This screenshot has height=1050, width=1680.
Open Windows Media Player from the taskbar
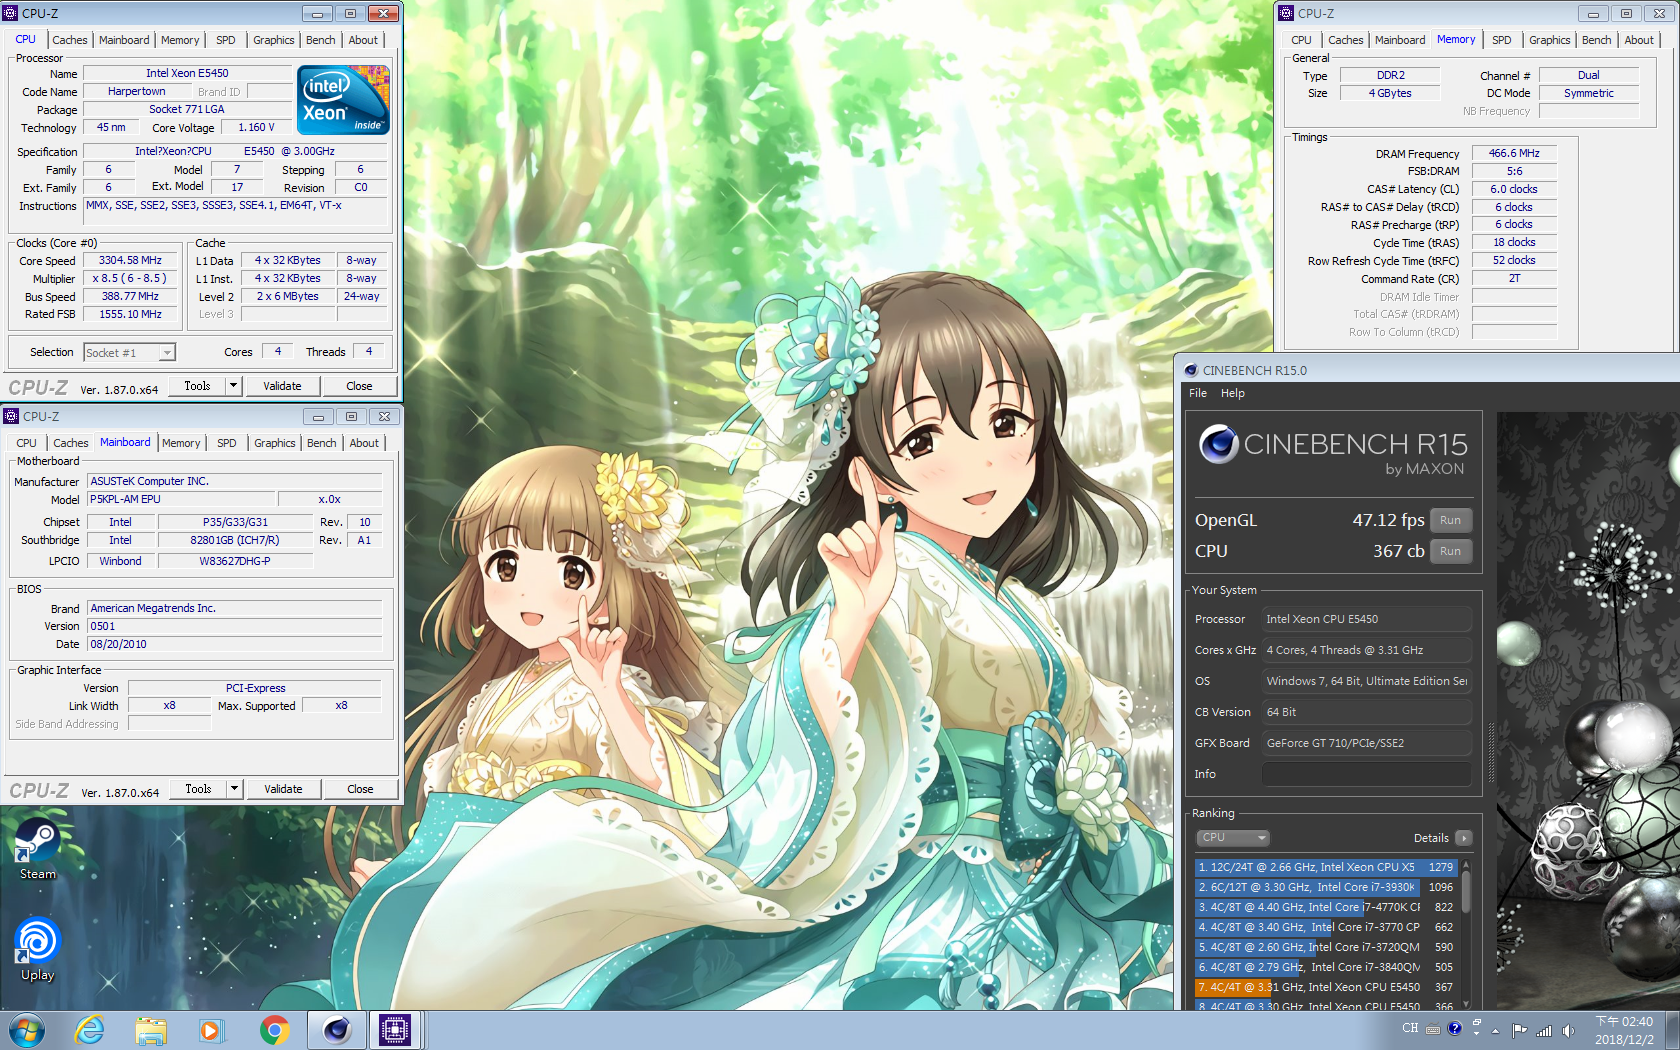210,1030
